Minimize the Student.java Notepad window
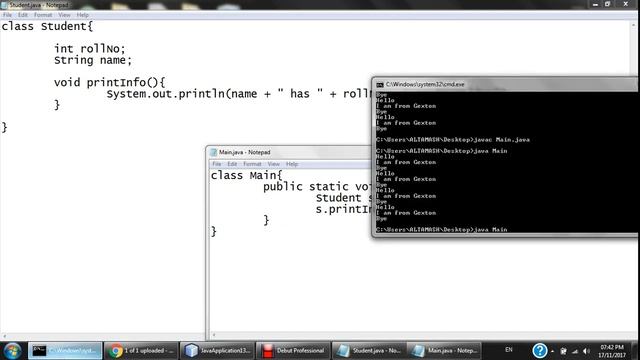640x360 pixels. (x=595, y=4)
